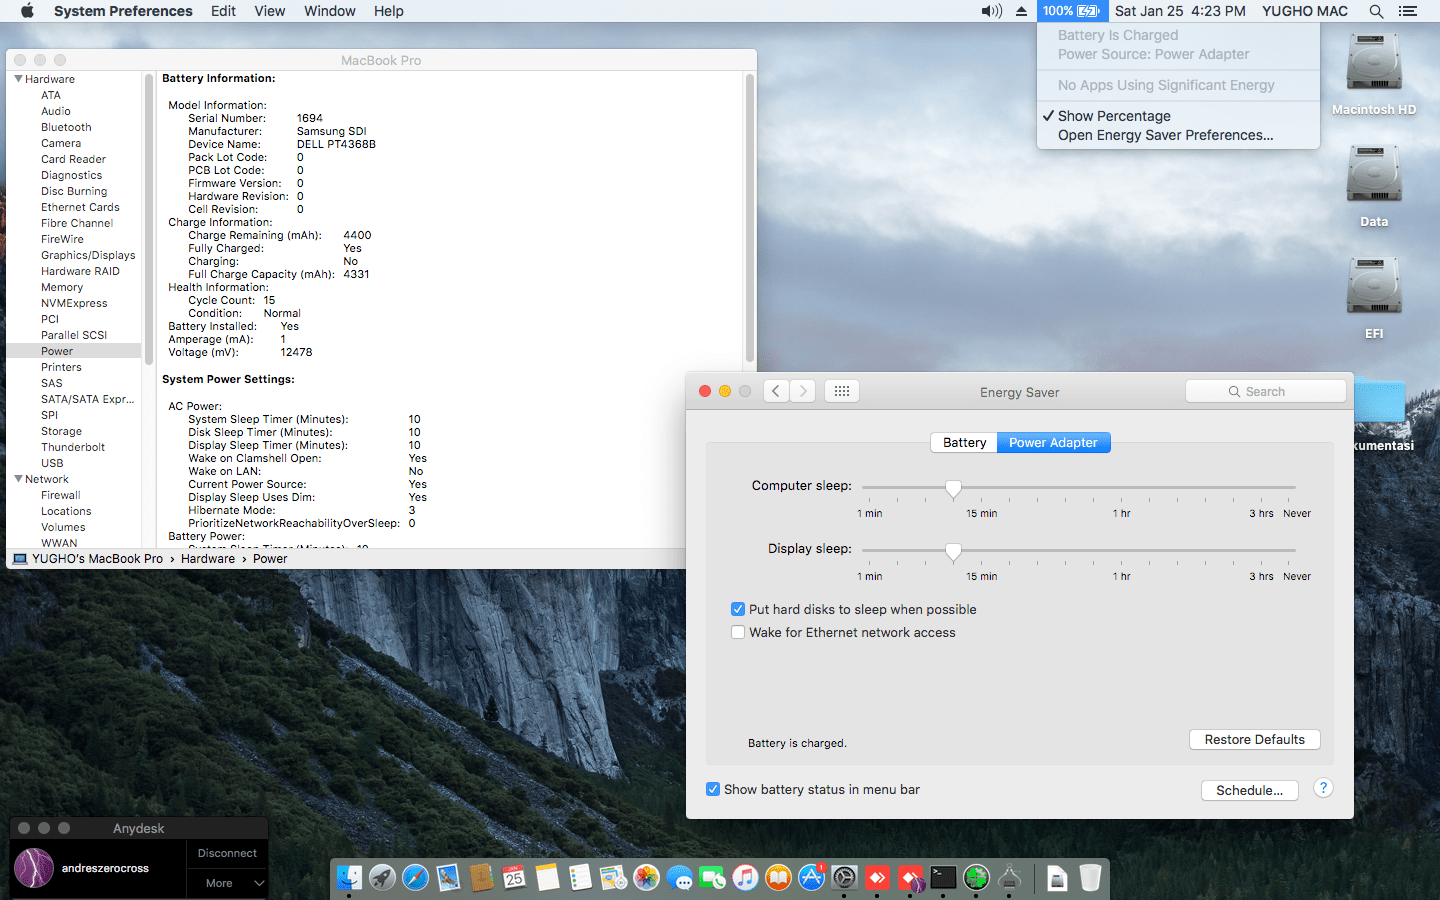Open Spotlight magnifier in menu bar

1376,11
